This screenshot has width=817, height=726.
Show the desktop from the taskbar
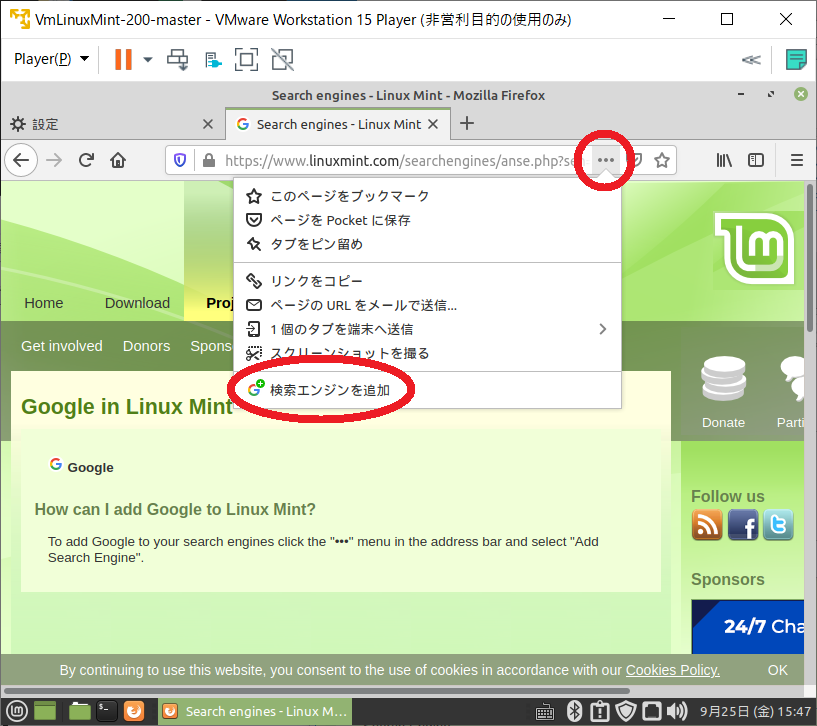pos(45,711)
